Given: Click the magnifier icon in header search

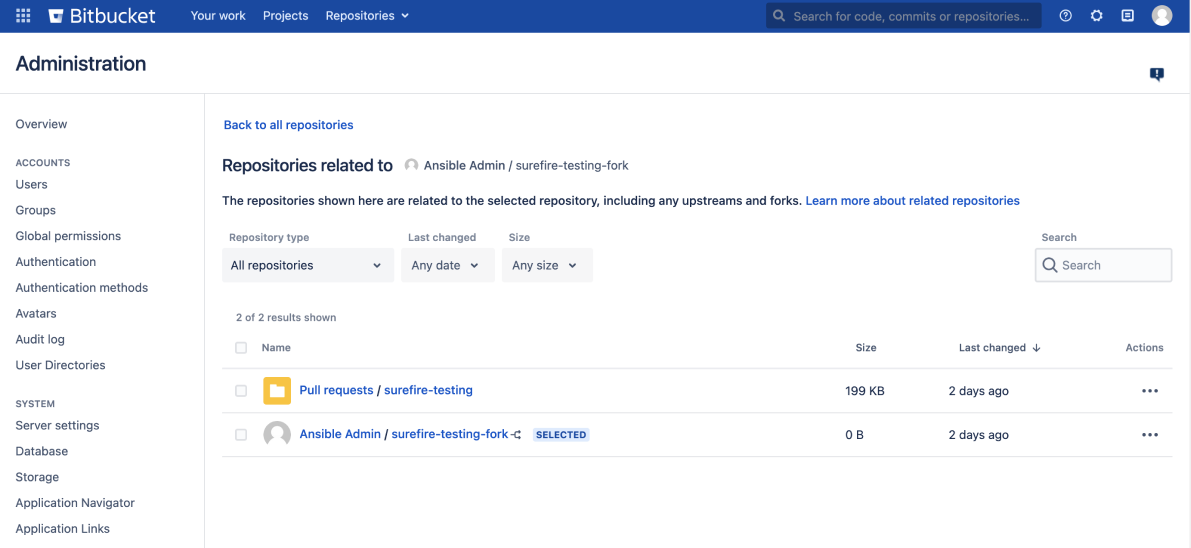Looking at the screenshot, I should coord(779,16).
